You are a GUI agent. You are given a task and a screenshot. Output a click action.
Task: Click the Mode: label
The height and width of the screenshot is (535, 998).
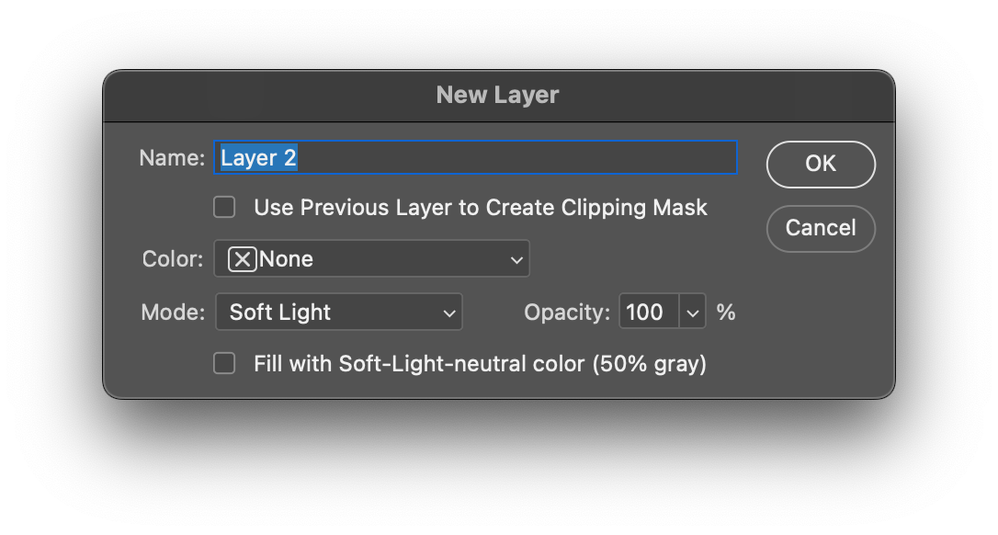tap(173, 312)
